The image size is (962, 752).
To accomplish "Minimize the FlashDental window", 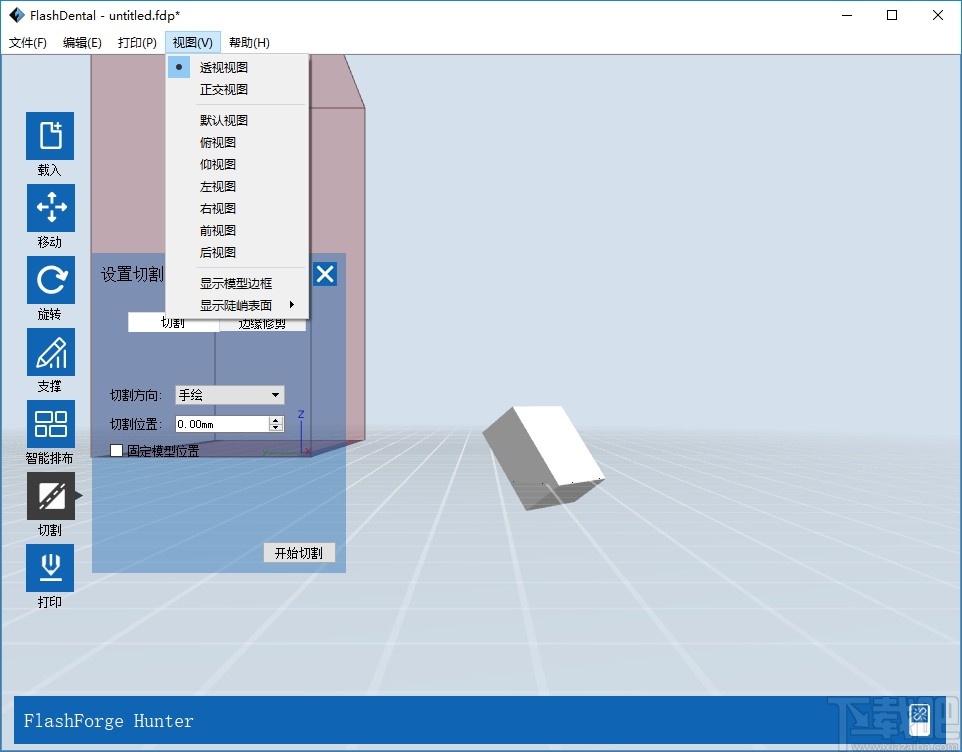I will [847, 15].
